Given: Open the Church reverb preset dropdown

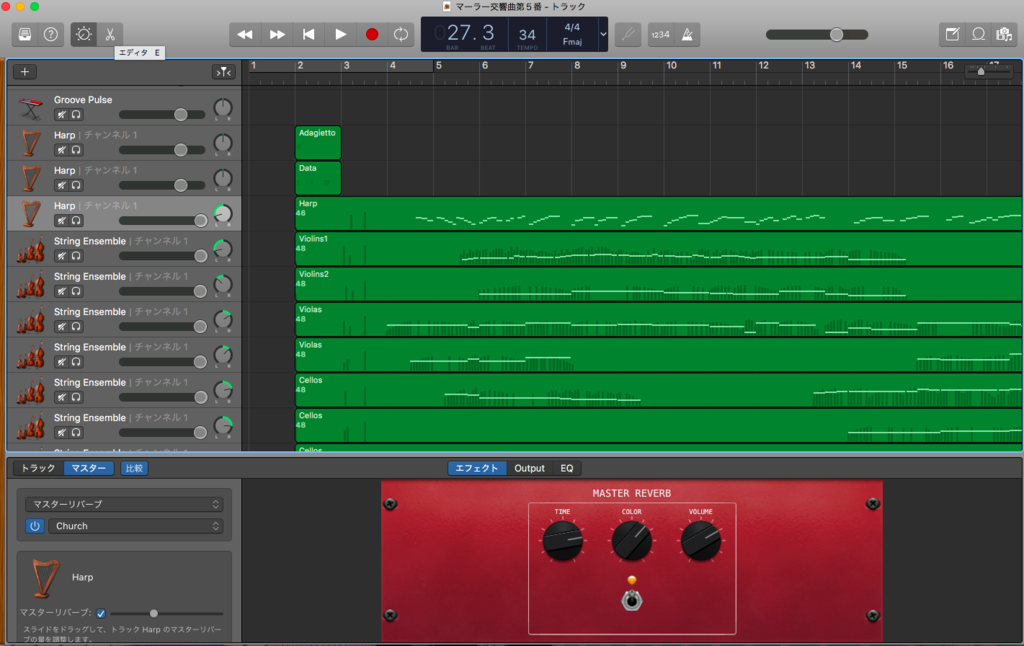Looking at the screenshot, I should tap(135, 526).
